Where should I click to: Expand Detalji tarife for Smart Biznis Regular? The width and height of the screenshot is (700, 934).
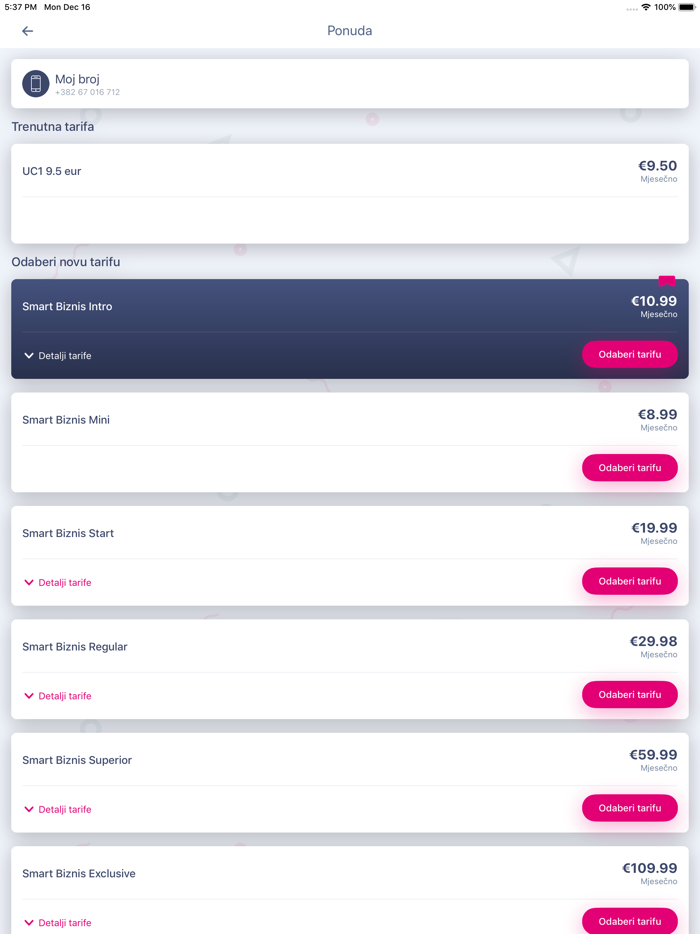[x=57, y=695]
